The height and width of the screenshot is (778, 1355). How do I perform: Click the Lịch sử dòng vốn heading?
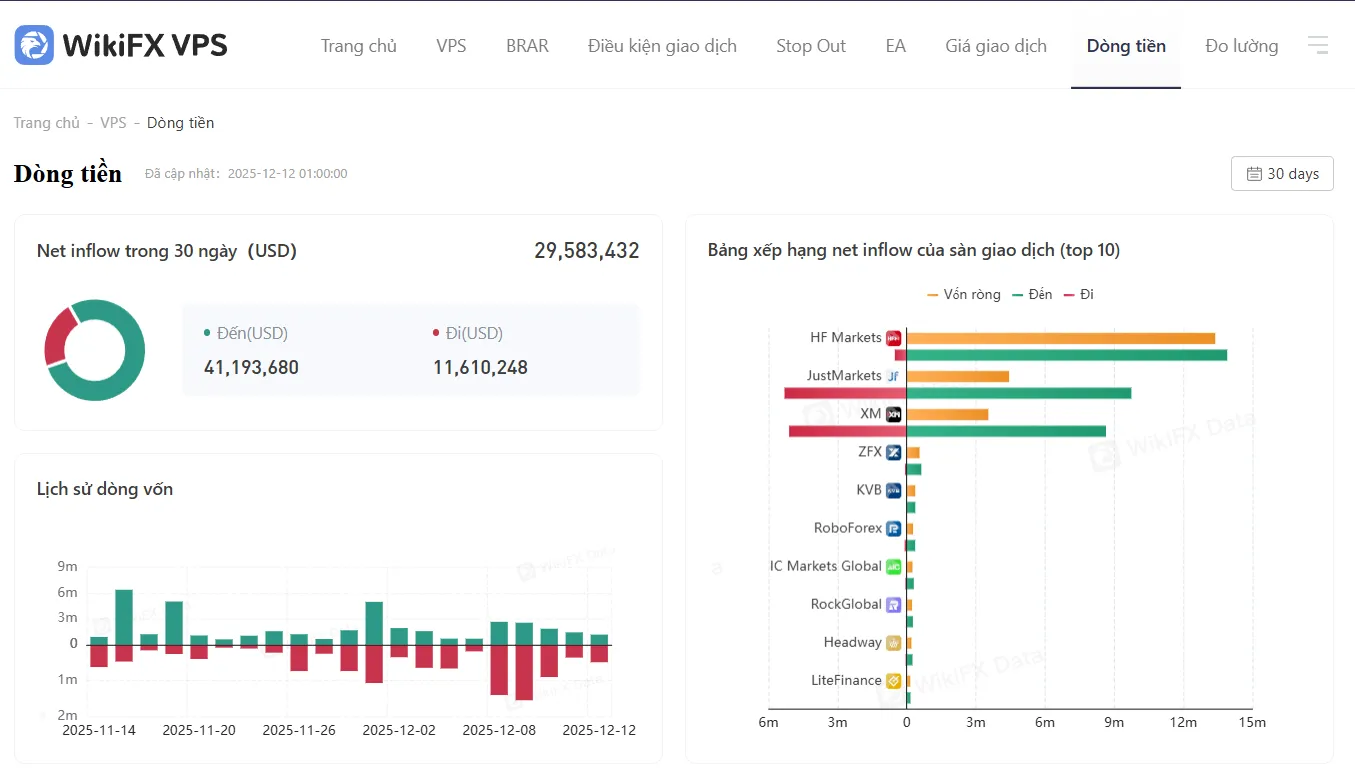(x=105, y=489)
